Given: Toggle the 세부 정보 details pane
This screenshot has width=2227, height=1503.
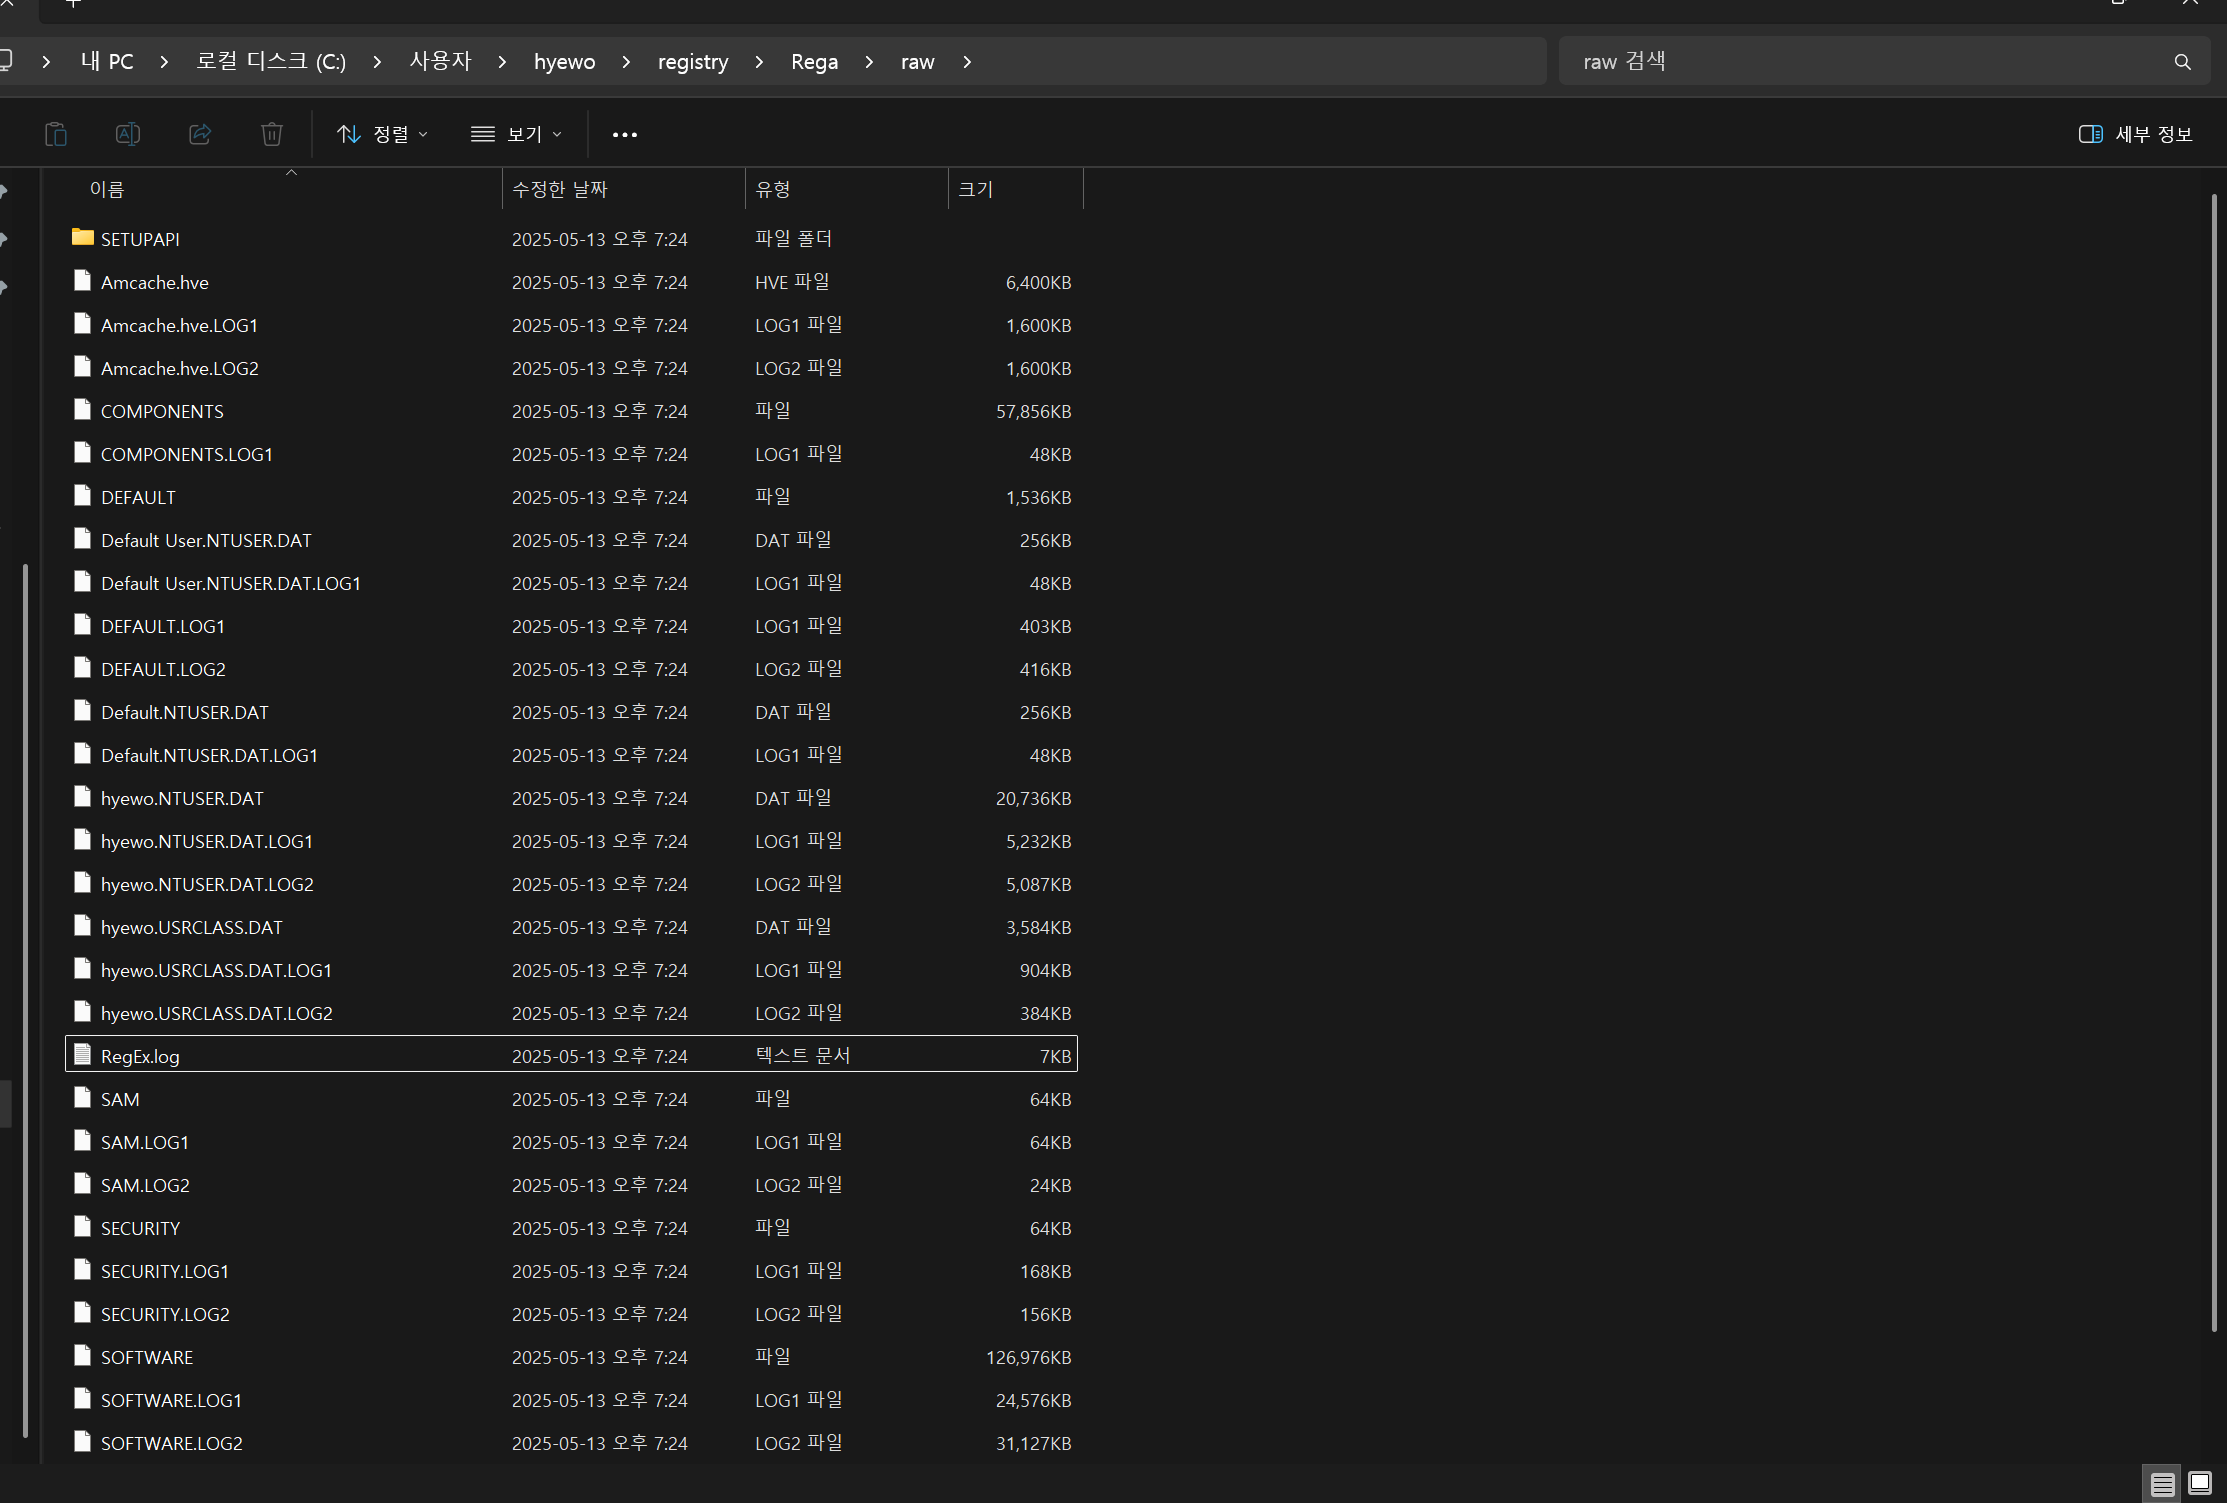Looking at the screenshot, I should click(2135, 134).
